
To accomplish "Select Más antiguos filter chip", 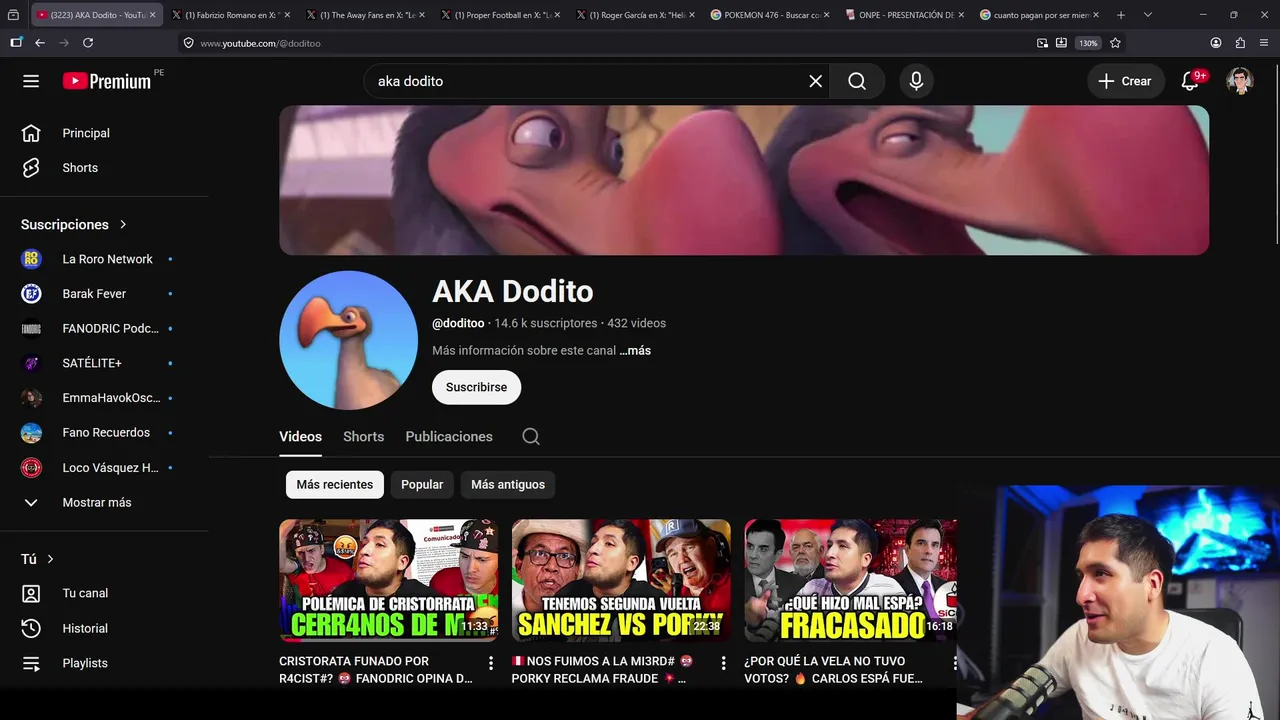I will coord(508,484).
